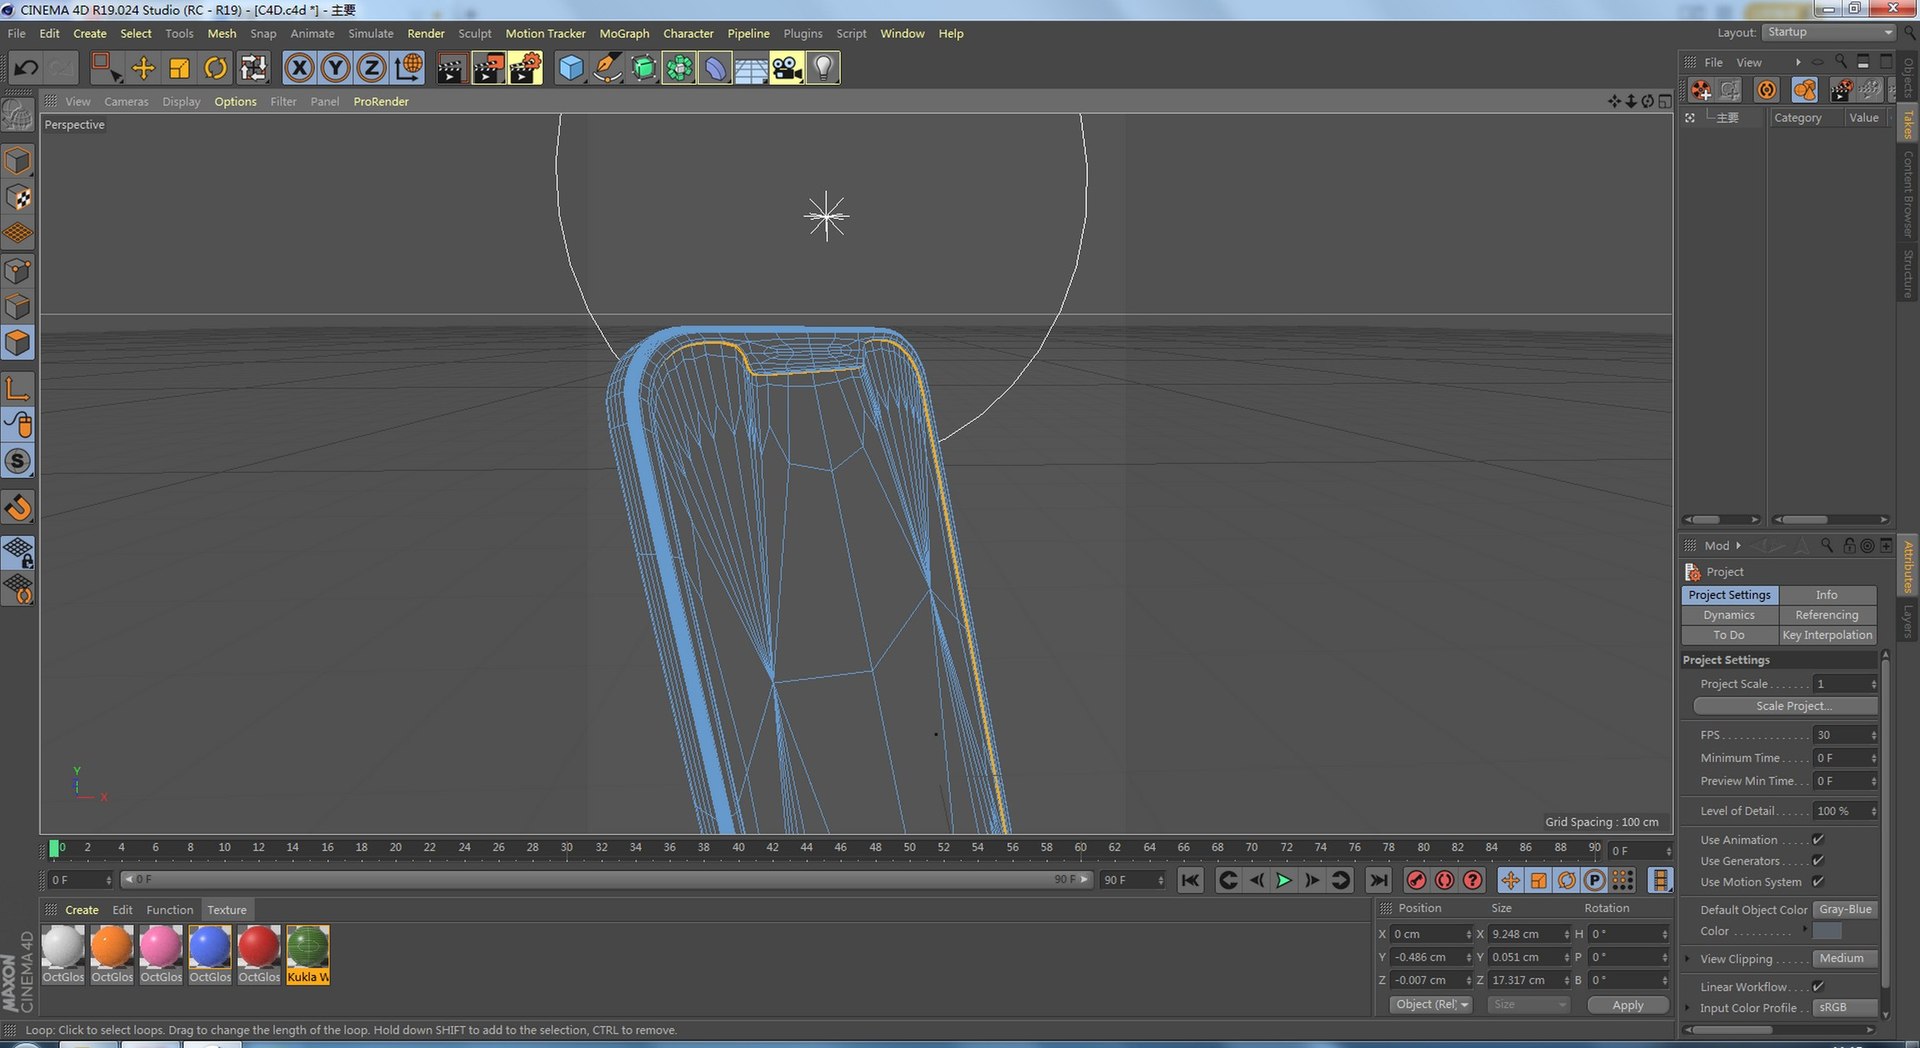Open the coordinate Size mode dropdown

click(1528, 1005)
